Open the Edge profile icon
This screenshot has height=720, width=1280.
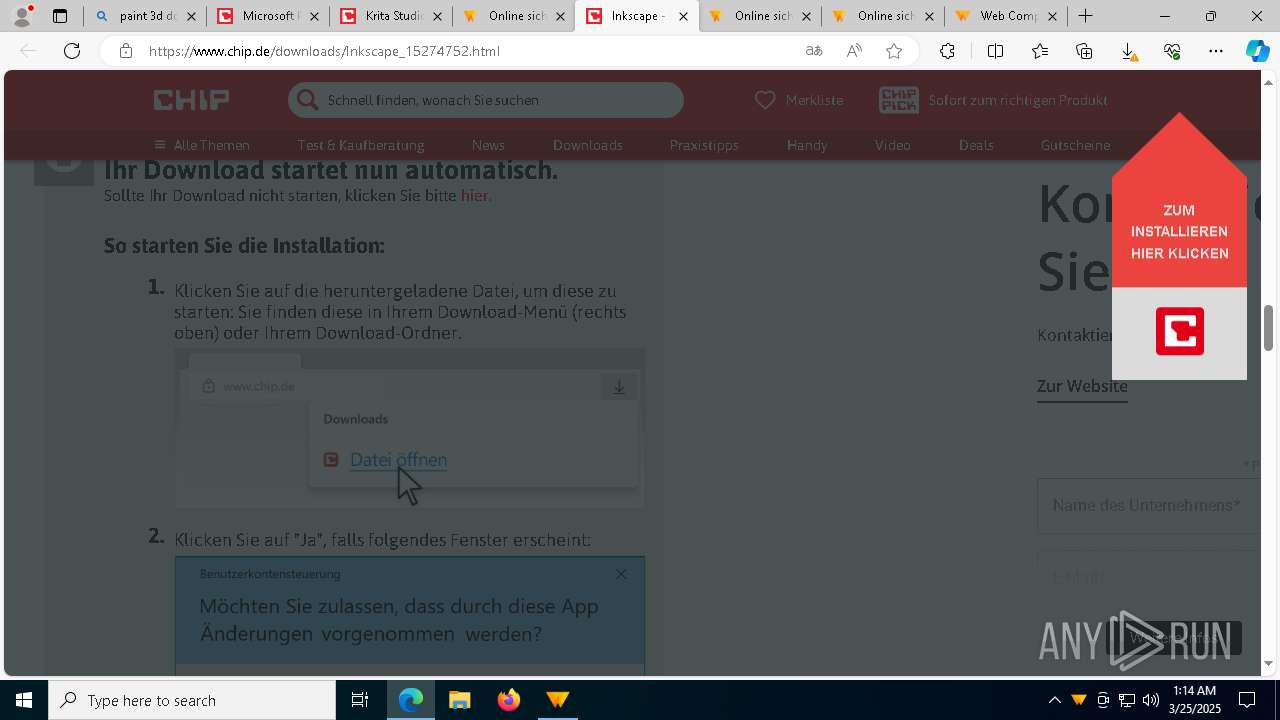tap(22, 16)
